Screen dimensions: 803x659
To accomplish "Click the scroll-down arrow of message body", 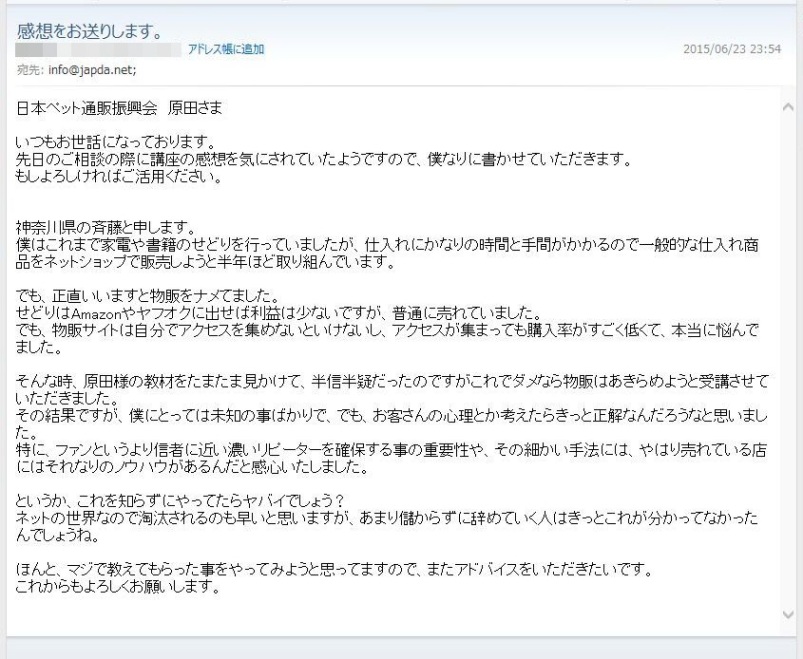I will tap(788, 614).
